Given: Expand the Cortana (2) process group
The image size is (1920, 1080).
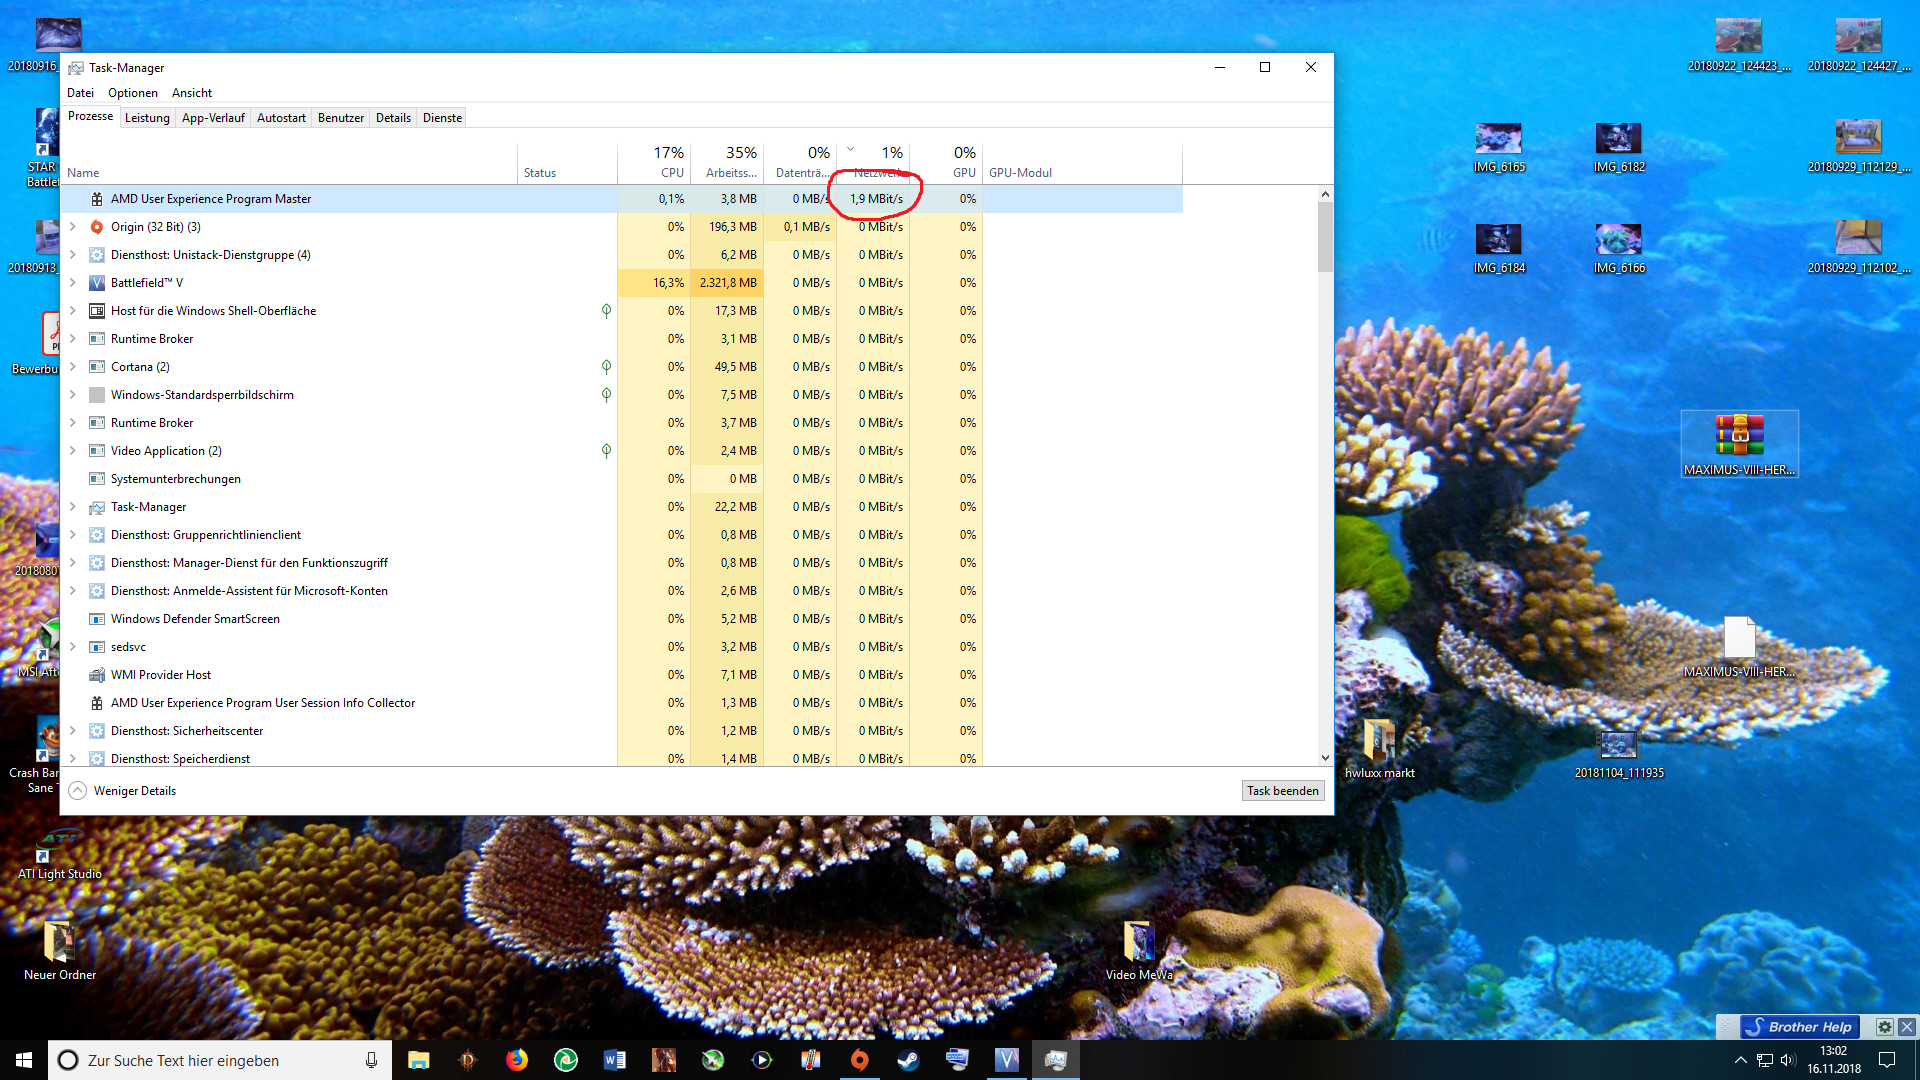Looking at the screenshot, I should tap(73, 367).
